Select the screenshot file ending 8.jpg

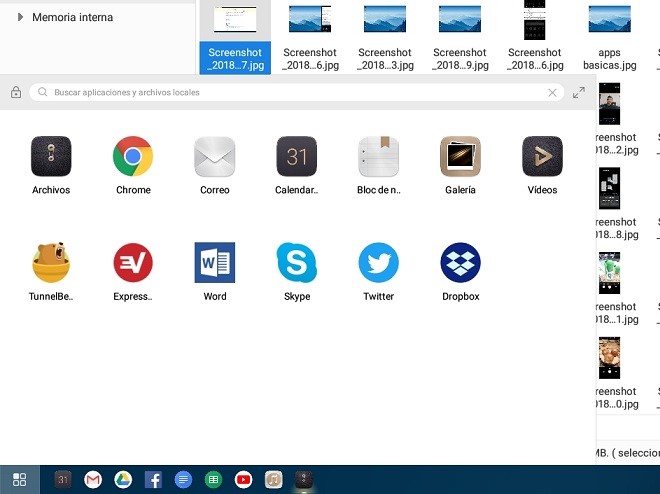click(x=617, y=204)
